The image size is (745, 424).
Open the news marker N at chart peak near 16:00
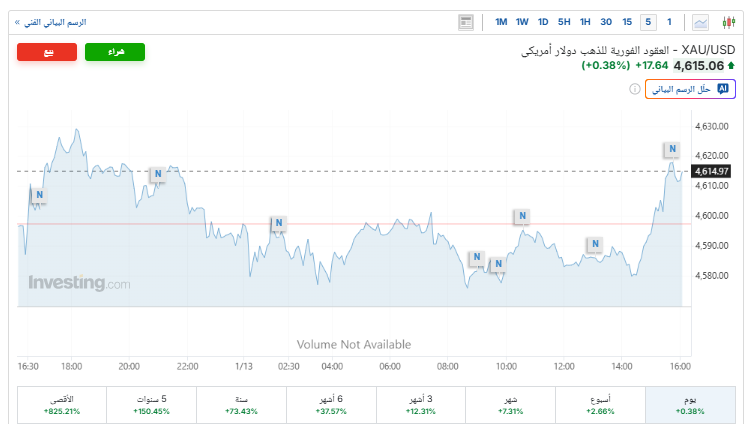click(x=672, y=150)
